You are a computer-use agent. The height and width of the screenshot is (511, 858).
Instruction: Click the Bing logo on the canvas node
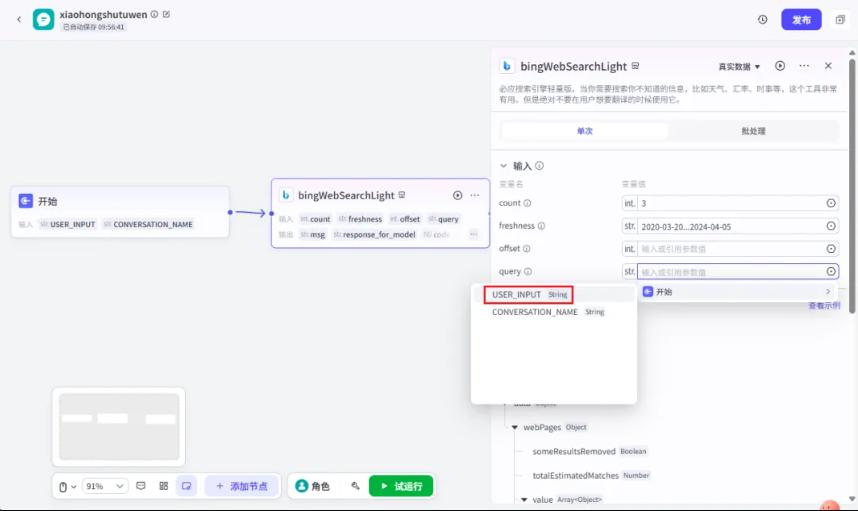click(x=286, y=195)
